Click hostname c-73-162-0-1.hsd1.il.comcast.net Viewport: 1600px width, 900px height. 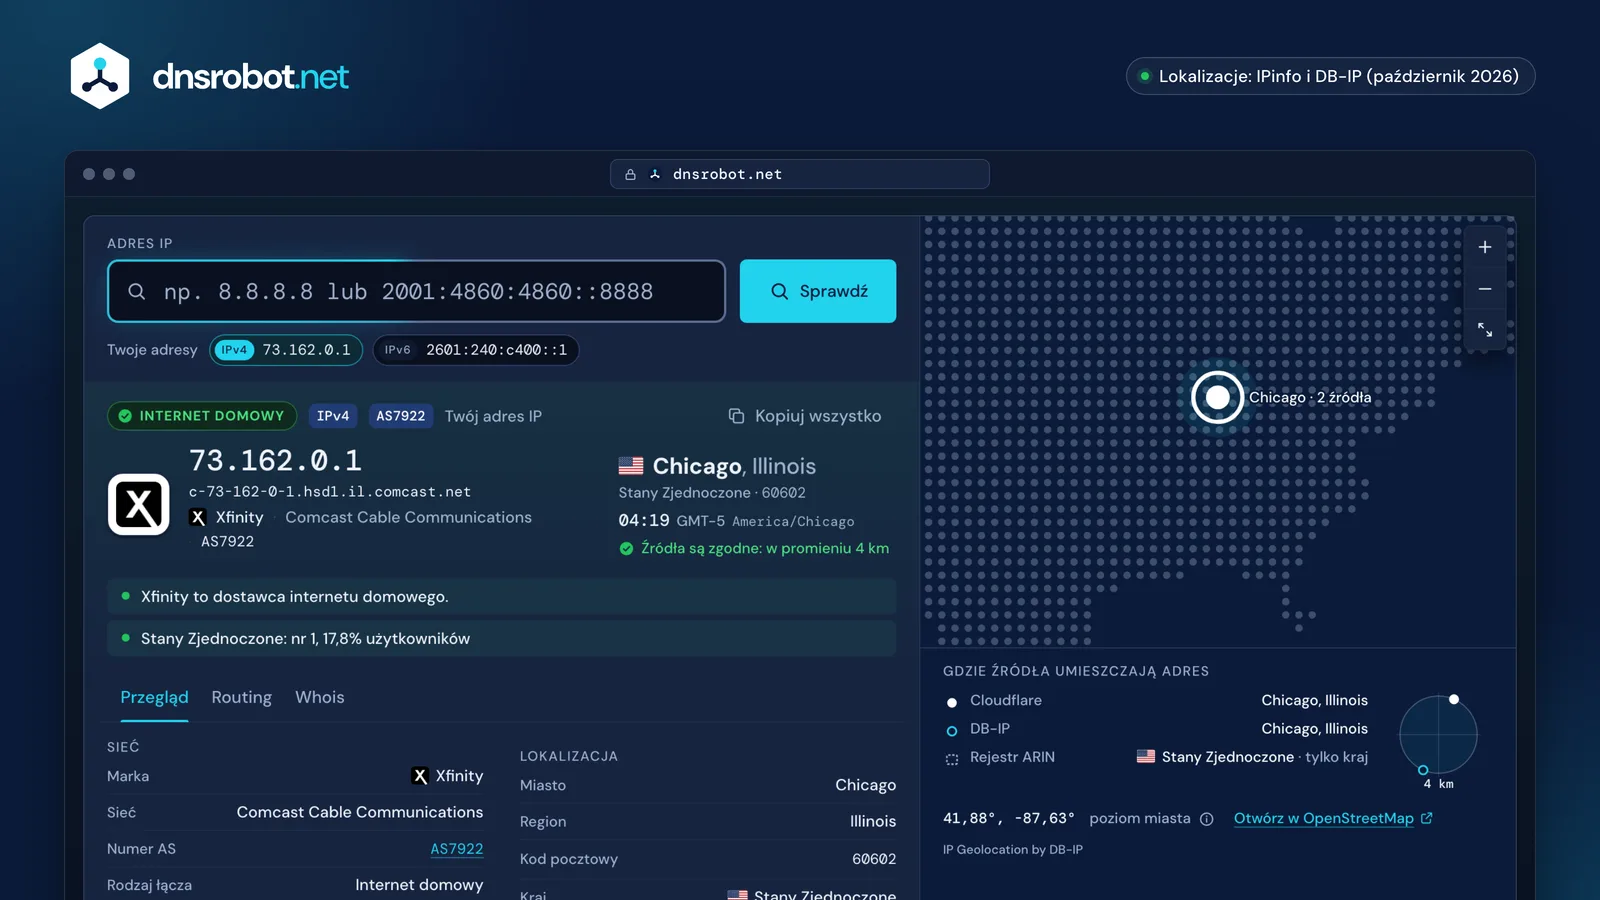330,492
